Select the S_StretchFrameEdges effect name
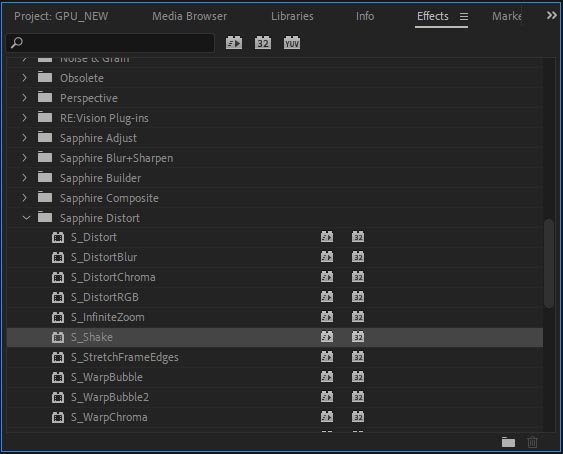The height and width of the screenshot is (454, 563). (125, 358)
